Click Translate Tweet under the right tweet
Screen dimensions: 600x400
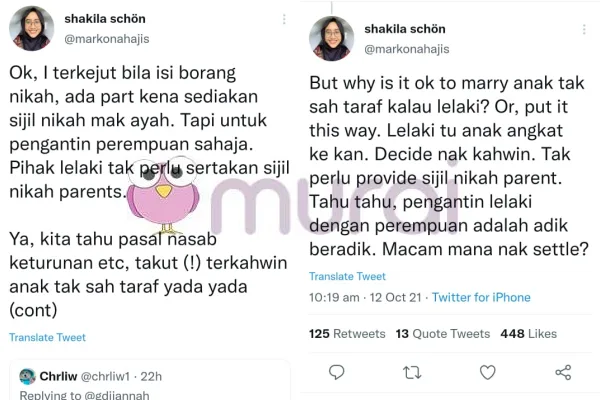click(x=347, y=276)
